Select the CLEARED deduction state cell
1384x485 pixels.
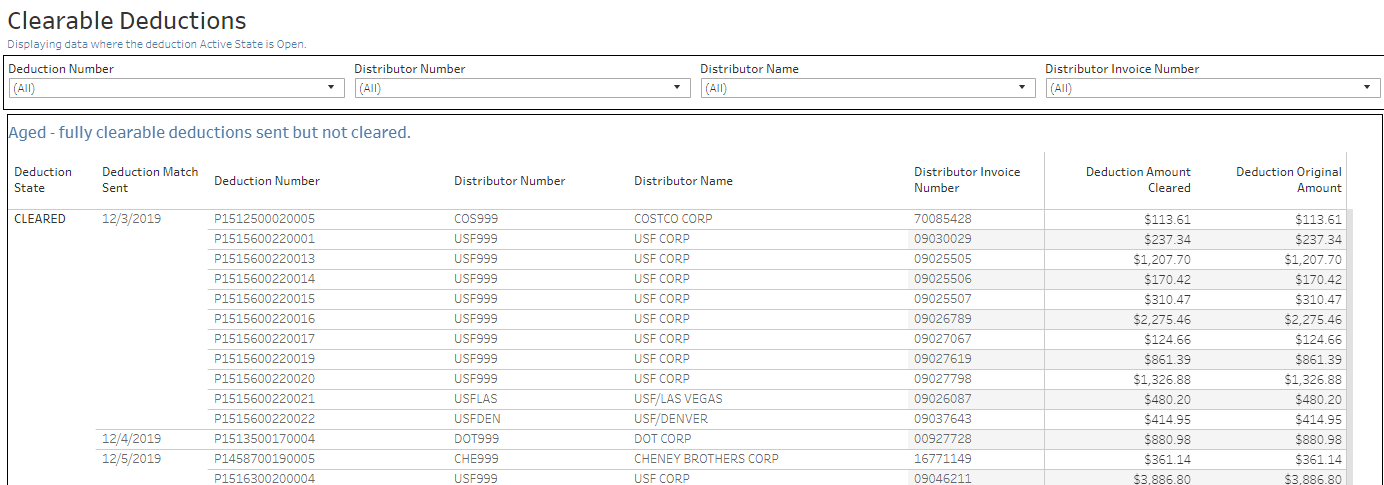pyautogui.click(x=40, y=219)
